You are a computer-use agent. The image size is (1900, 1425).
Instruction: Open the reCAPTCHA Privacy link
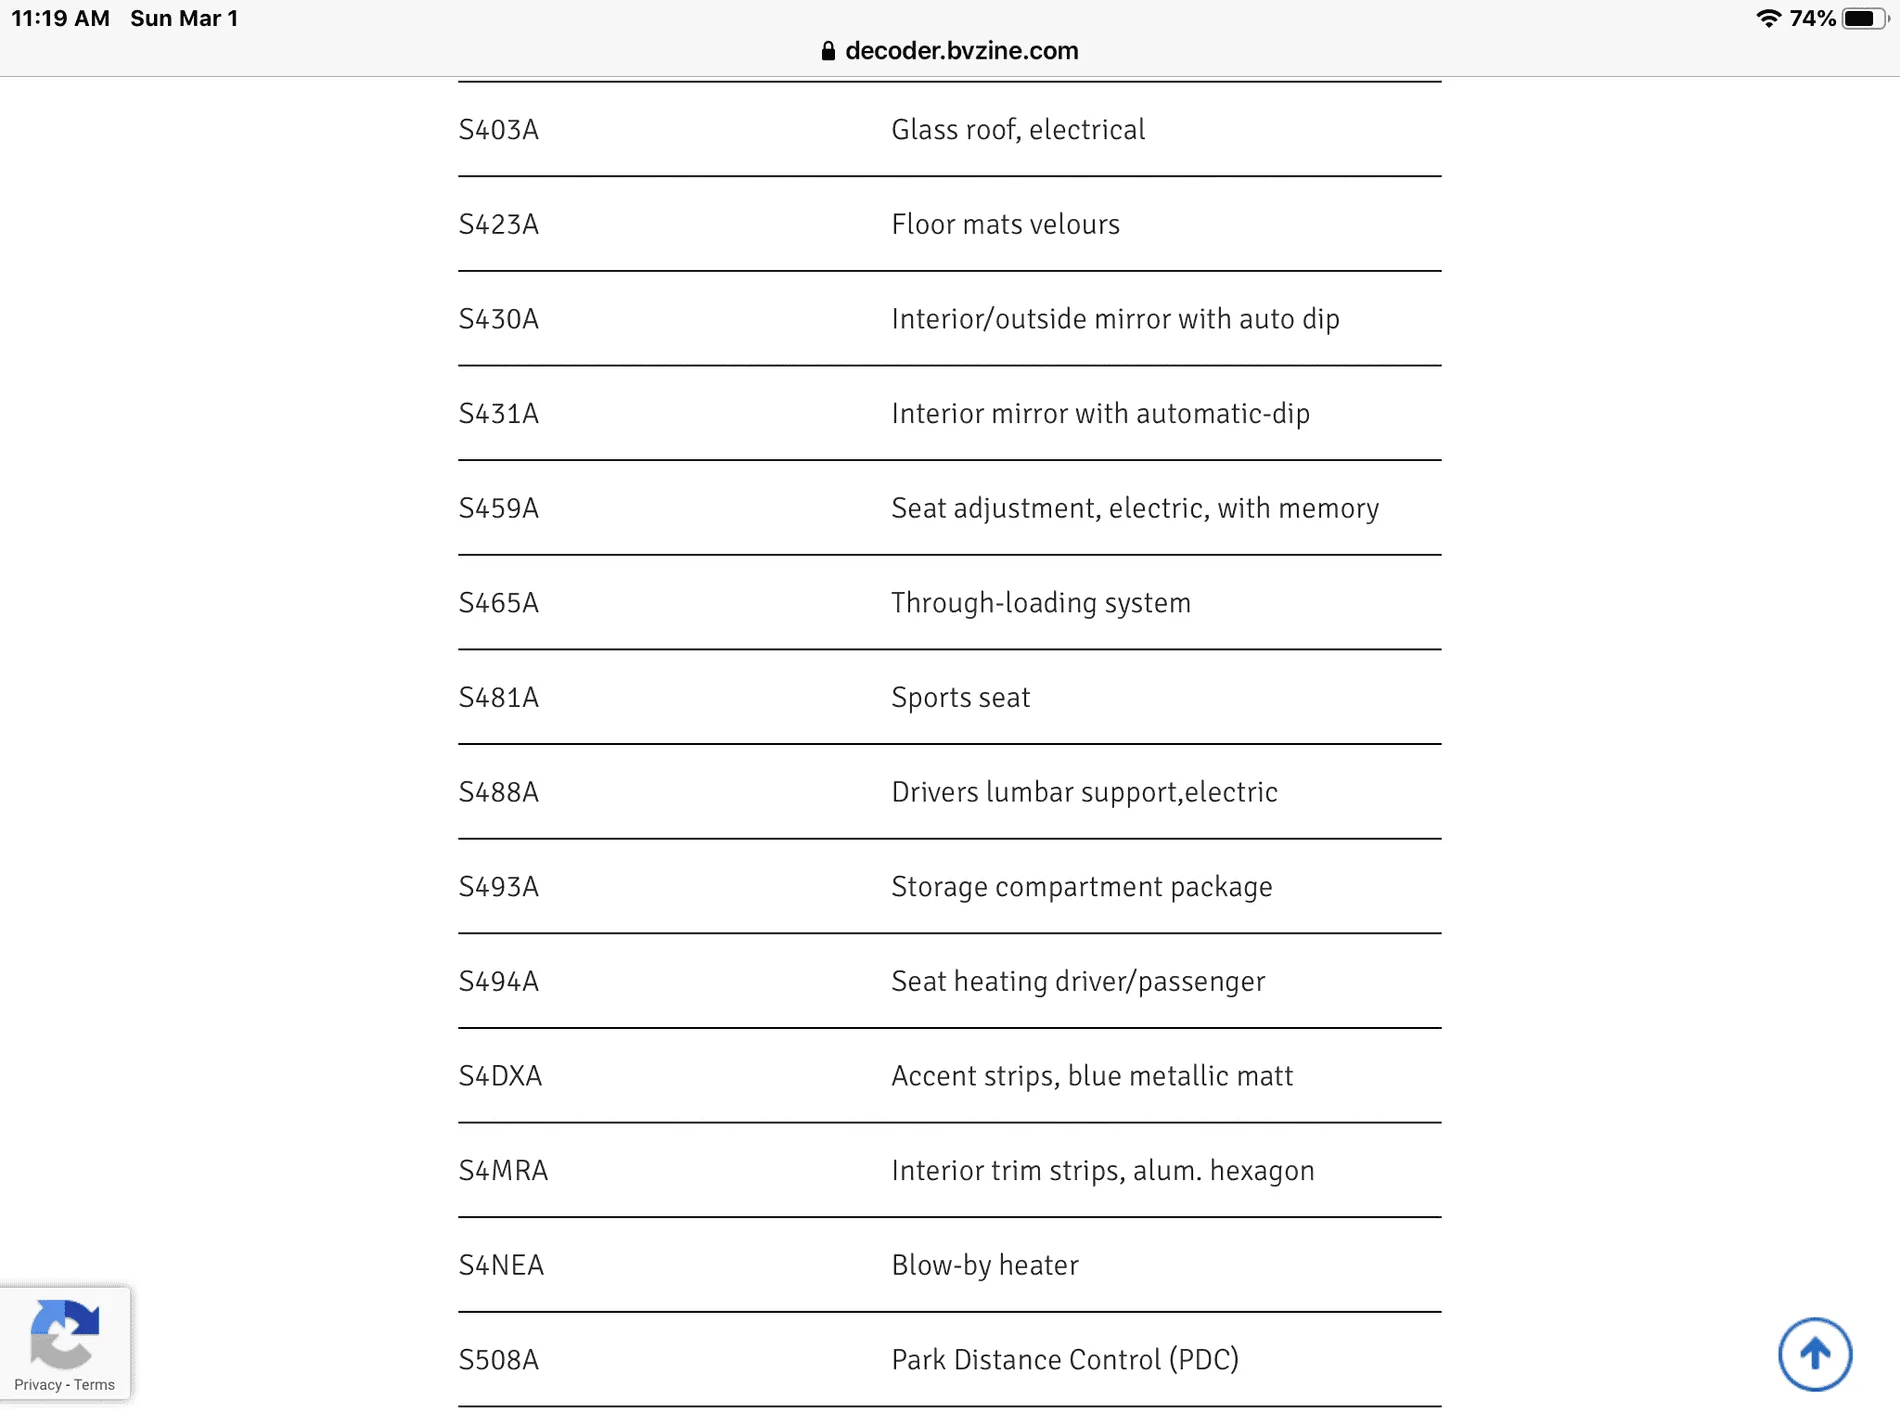coord(38,1385)
